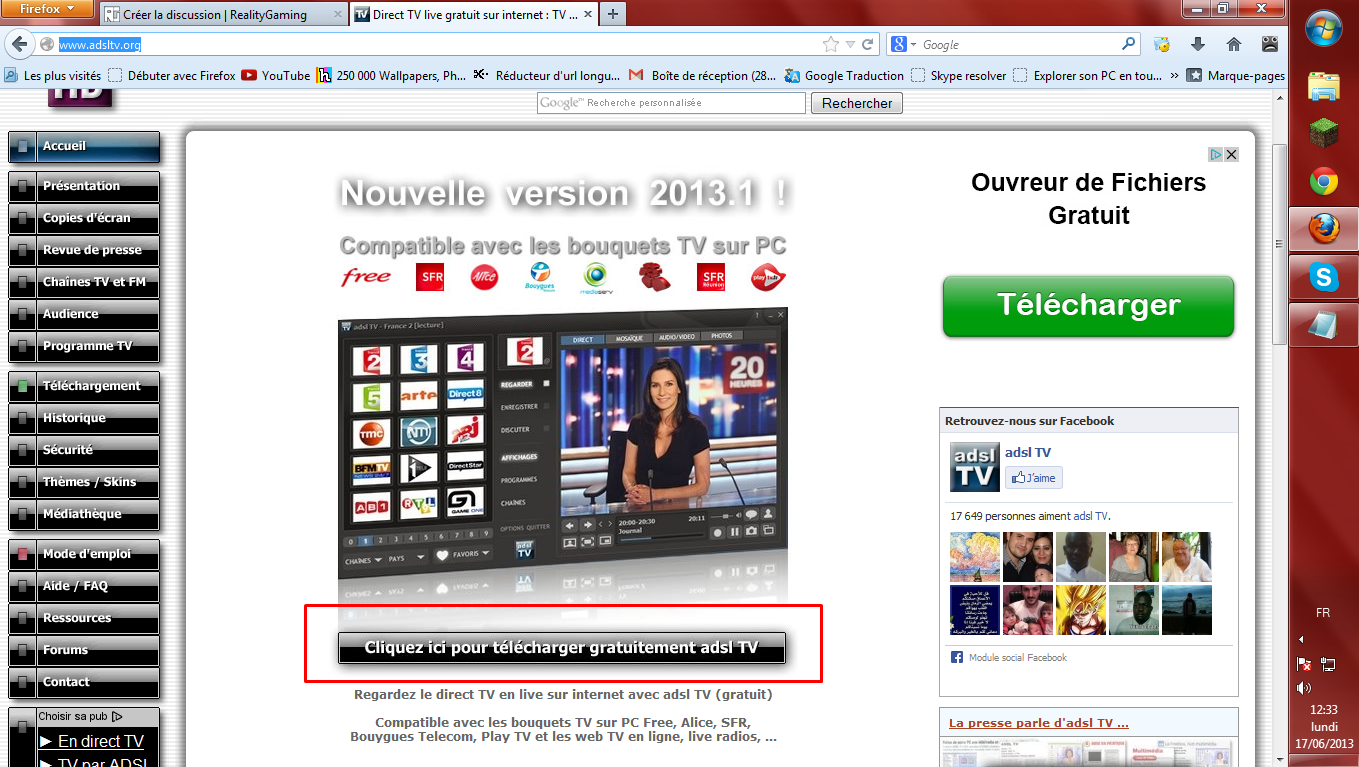Viewport: 1359px width, 767px height.
Task: Open Google Chrome from the taskbar
Action: pos(1324,182)
